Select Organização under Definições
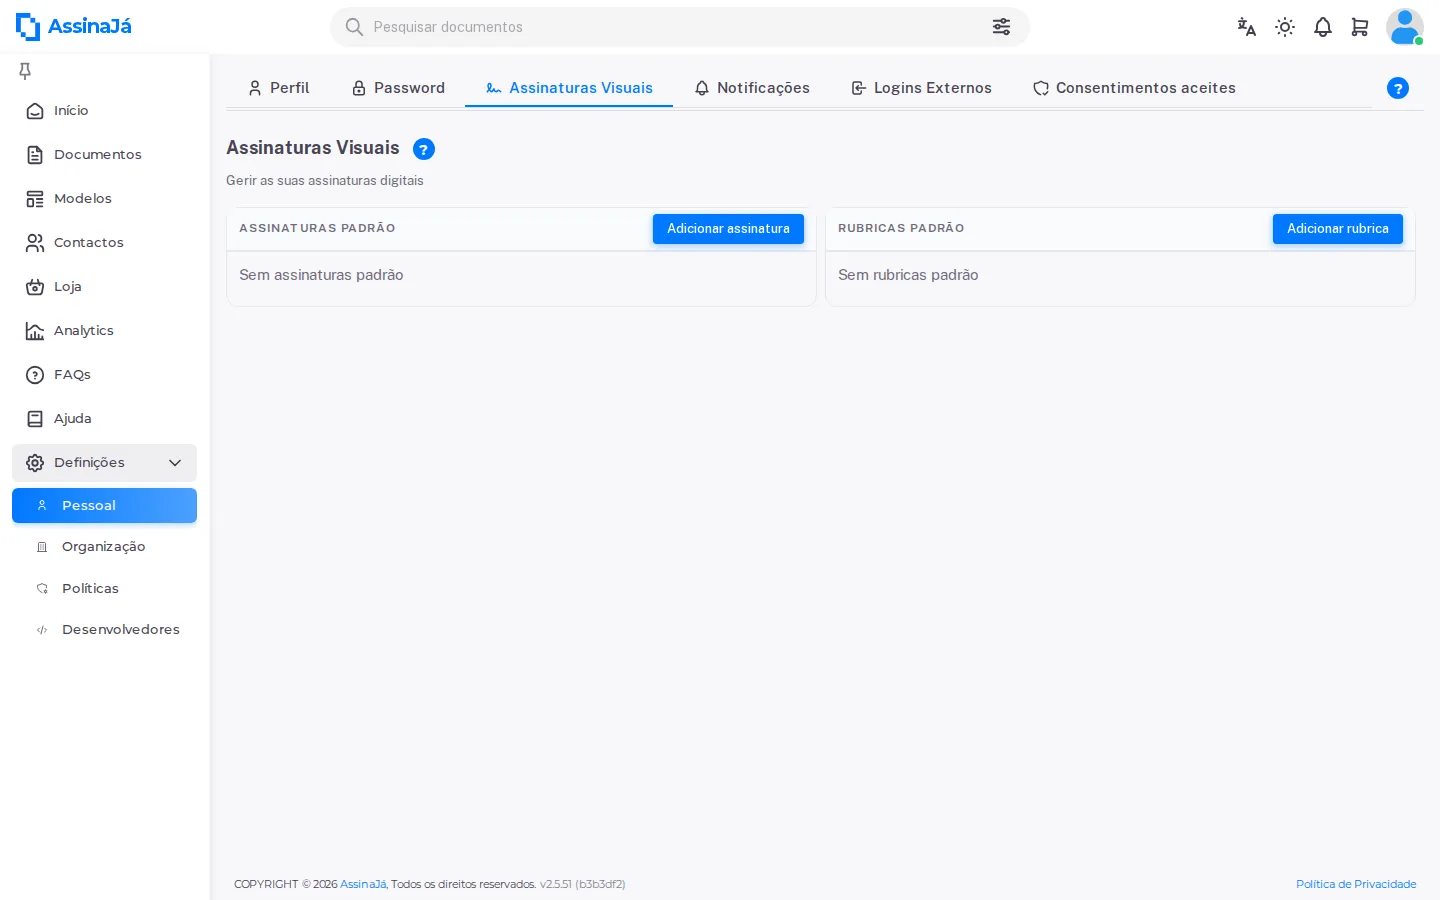1440x900 pixels. (x=104, y=547)
